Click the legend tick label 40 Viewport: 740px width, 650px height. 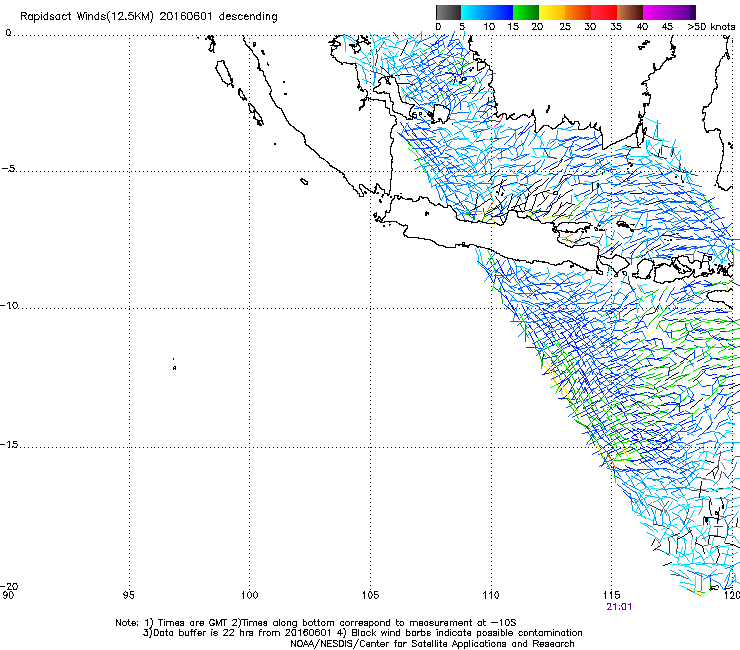point(642,27)
